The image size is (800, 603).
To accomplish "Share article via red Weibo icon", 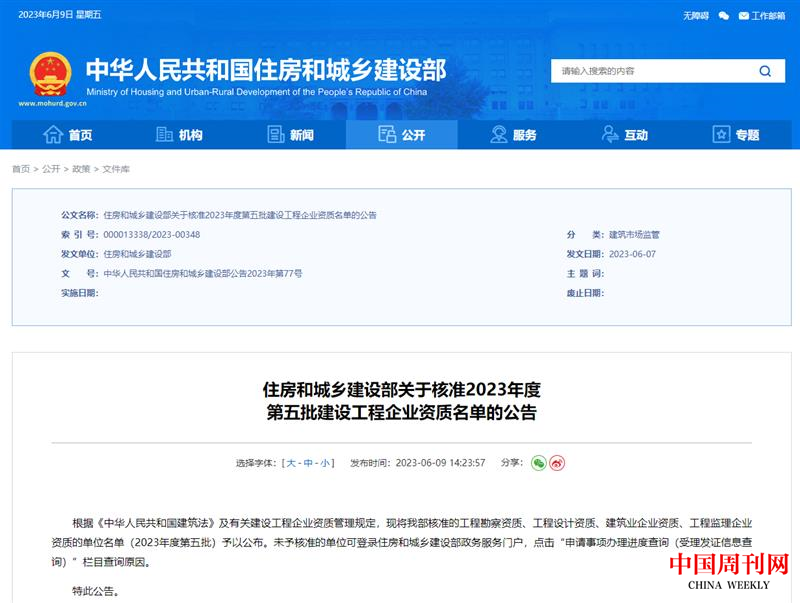I will [558, 463].
